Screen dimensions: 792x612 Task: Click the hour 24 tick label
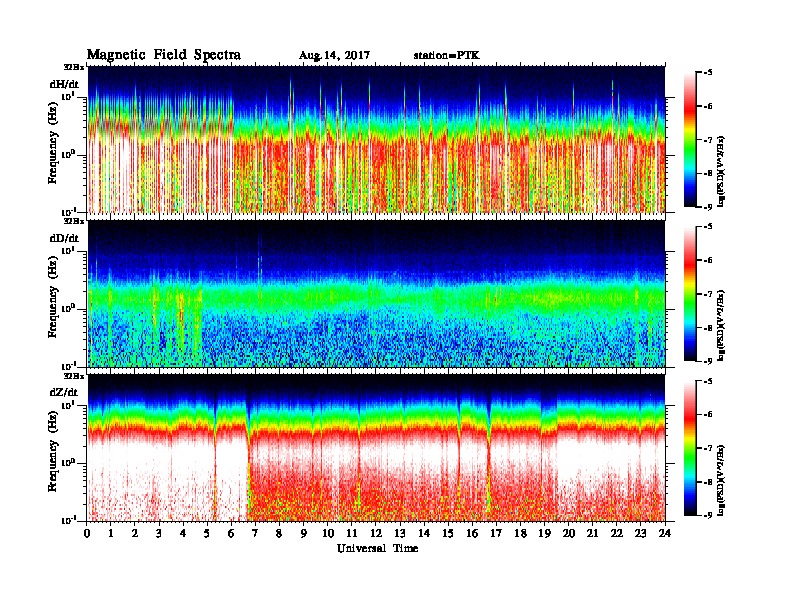(x=665, y=533)
